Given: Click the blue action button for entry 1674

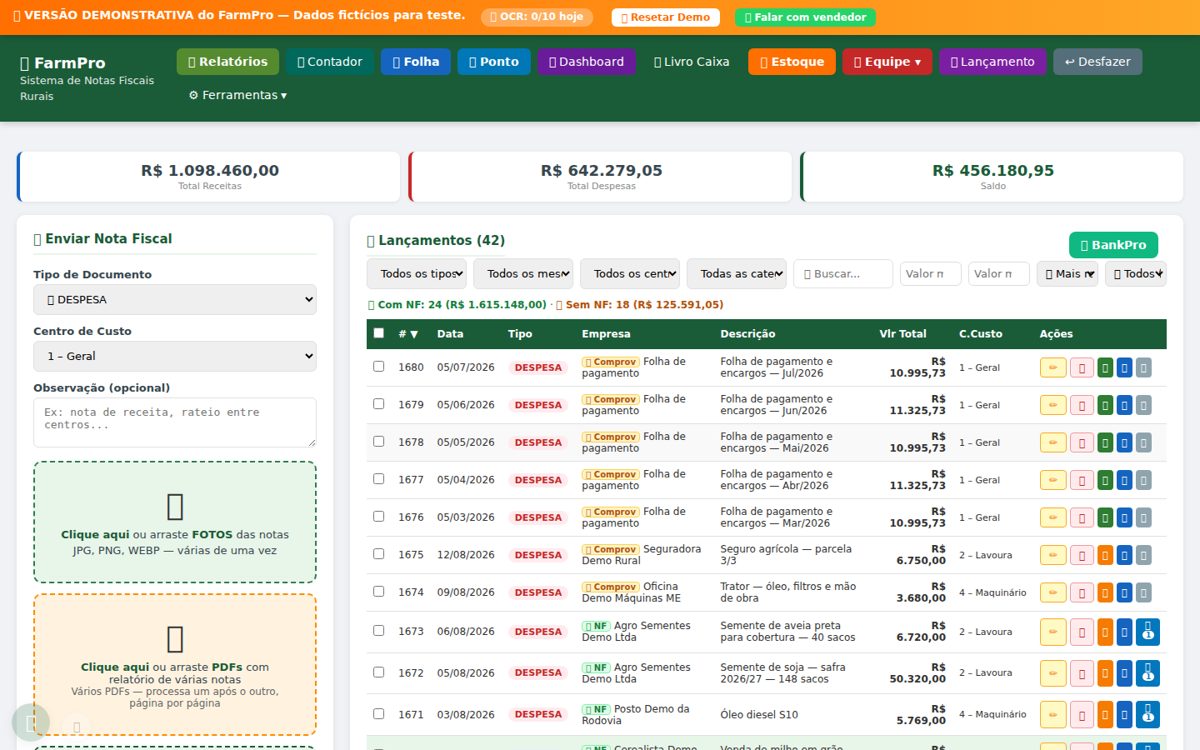Looking at the screenshot, I should pyautogui.click(x=1124, y=592).
